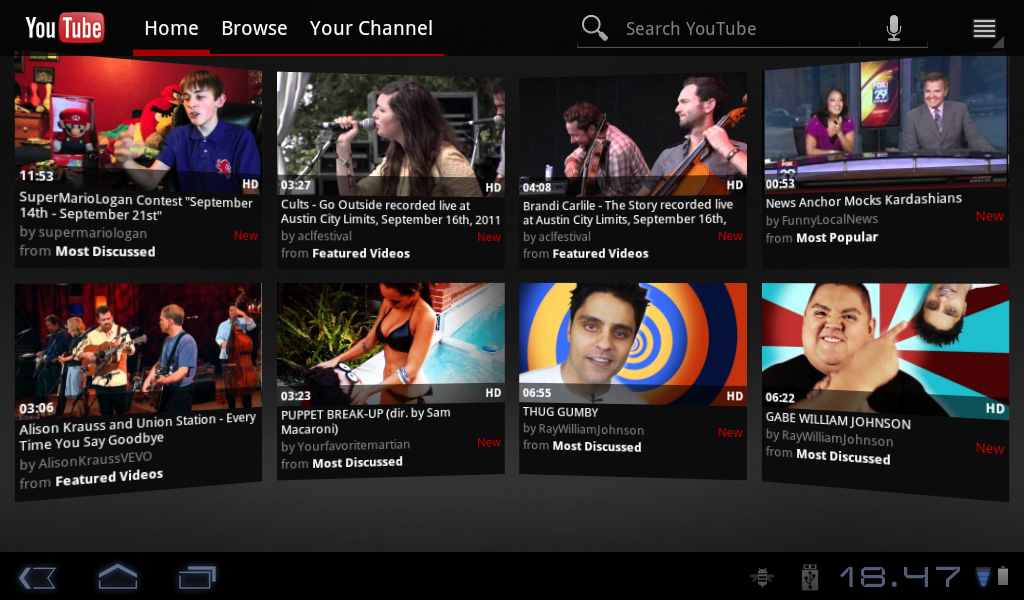Tap the USB debugging bug icon

761,577
